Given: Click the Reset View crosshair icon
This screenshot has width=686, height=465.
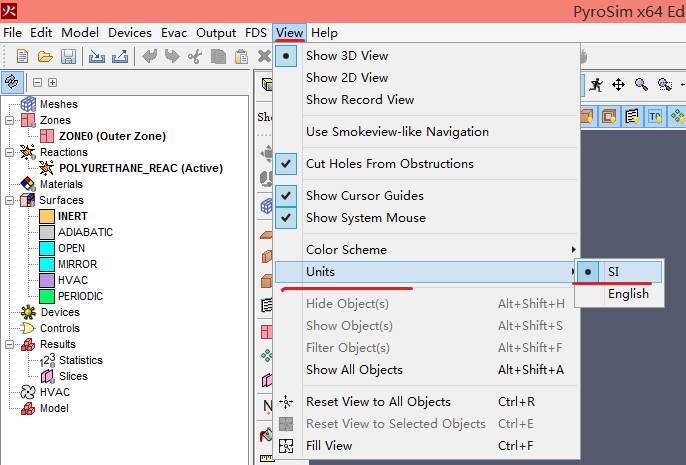Looking at the screenshot, I should [286, 402].
